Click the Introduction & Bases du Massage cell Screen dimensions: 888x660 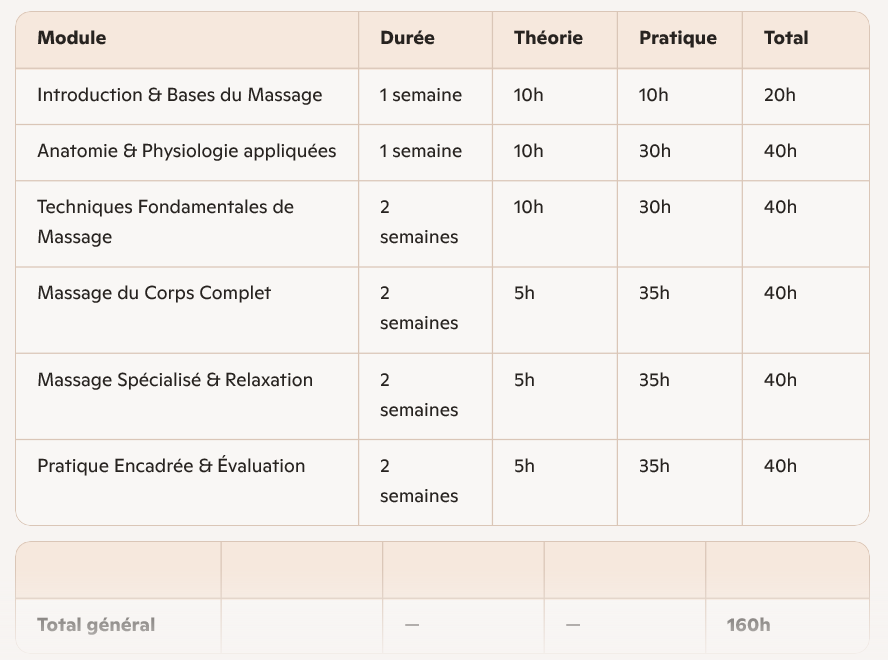[180, 95]
